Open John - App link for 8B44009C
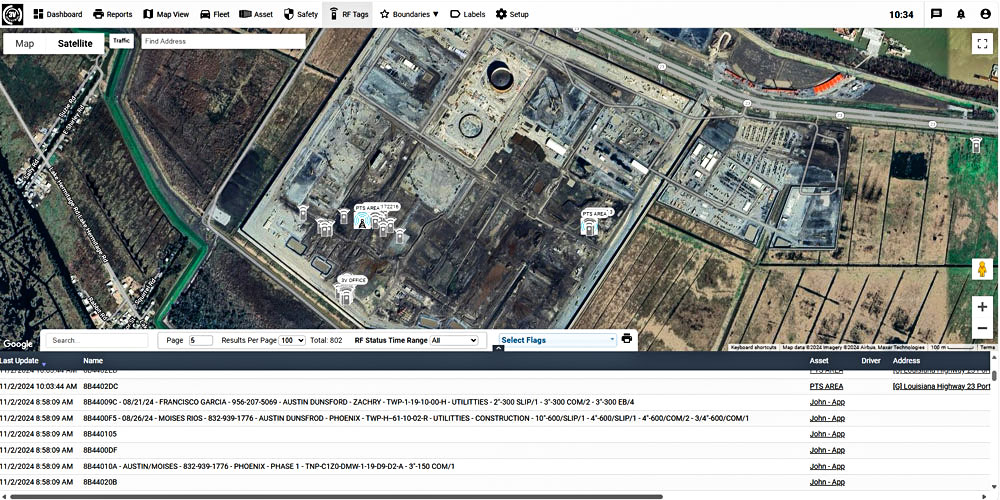1000x500 pixels. [827, 402]
